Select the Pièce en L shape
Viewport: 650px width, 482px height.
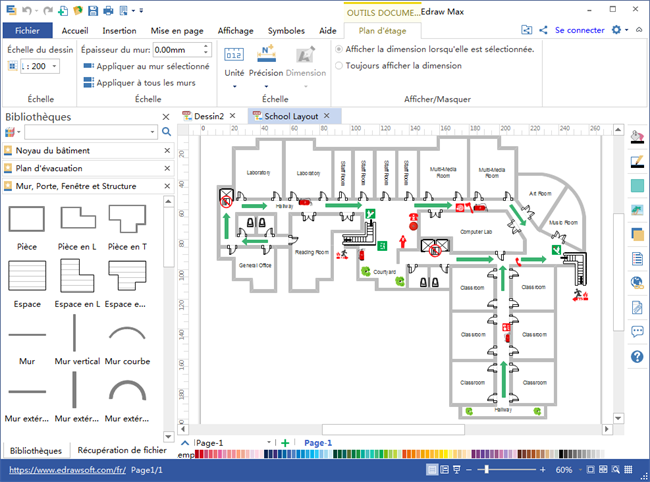coord(77,222)
